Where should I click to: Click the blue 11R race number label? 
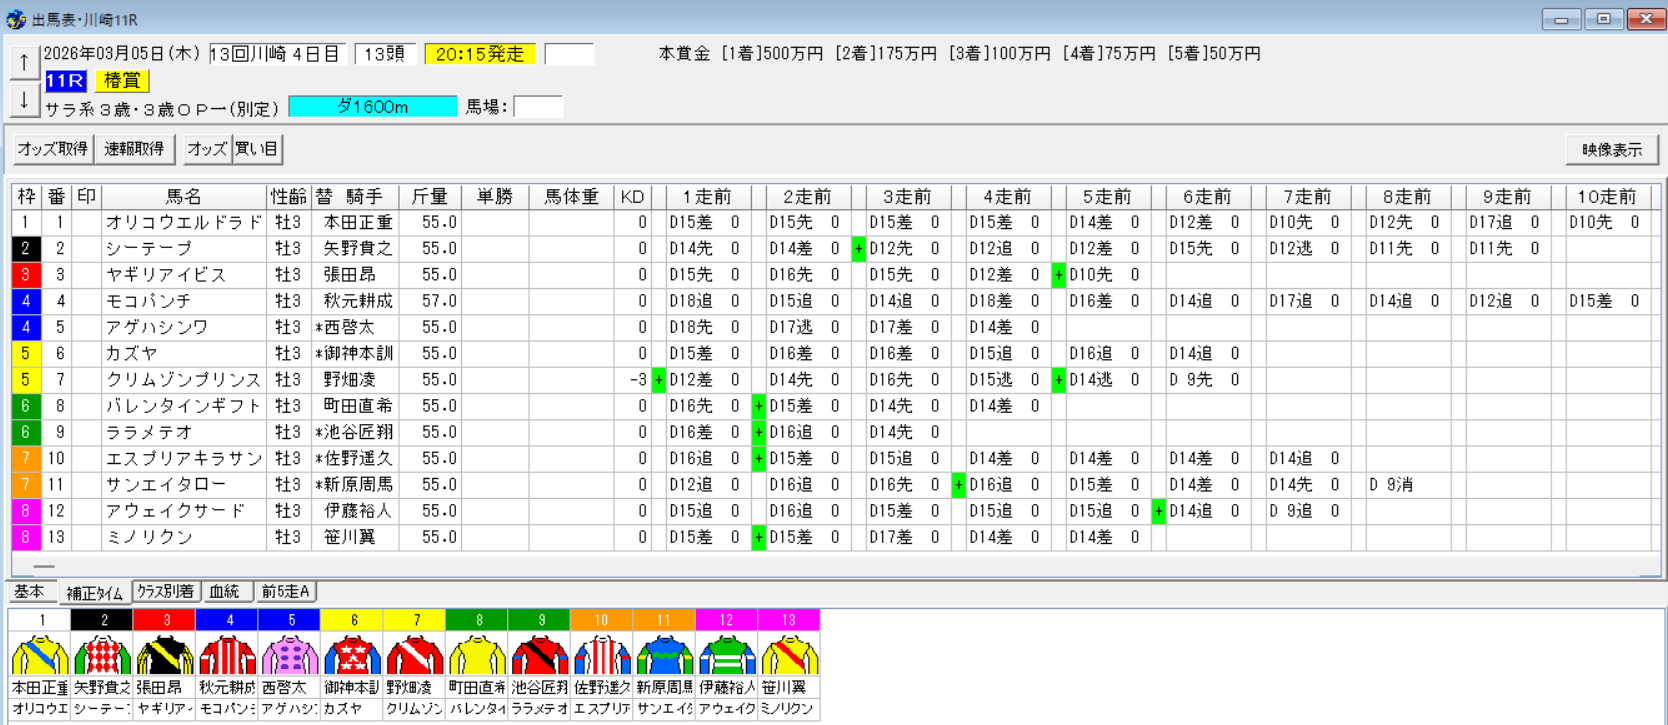pos(65,81)
